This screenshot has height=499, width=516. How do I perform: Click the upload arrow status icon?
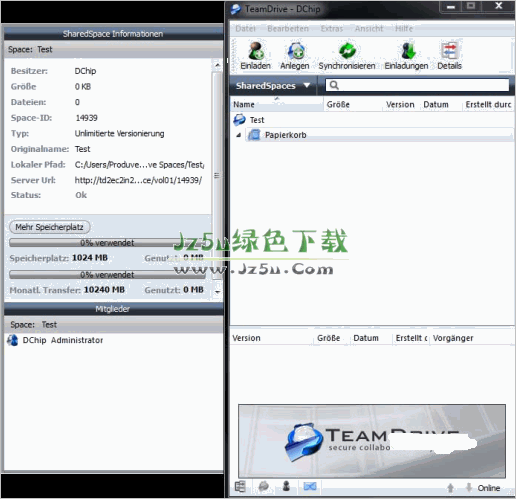[450, 488]
